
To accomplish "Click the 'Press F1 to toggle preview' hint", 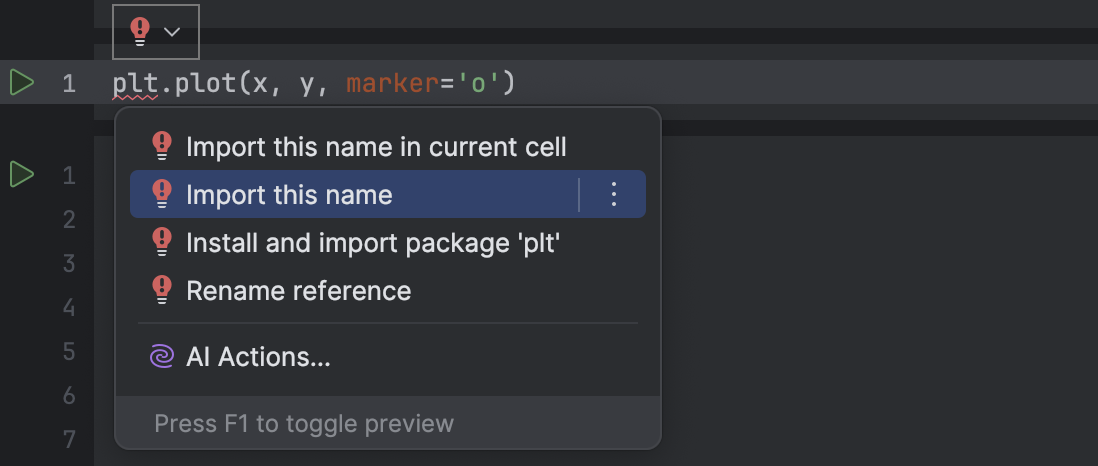I will click(x=304, y=423).
